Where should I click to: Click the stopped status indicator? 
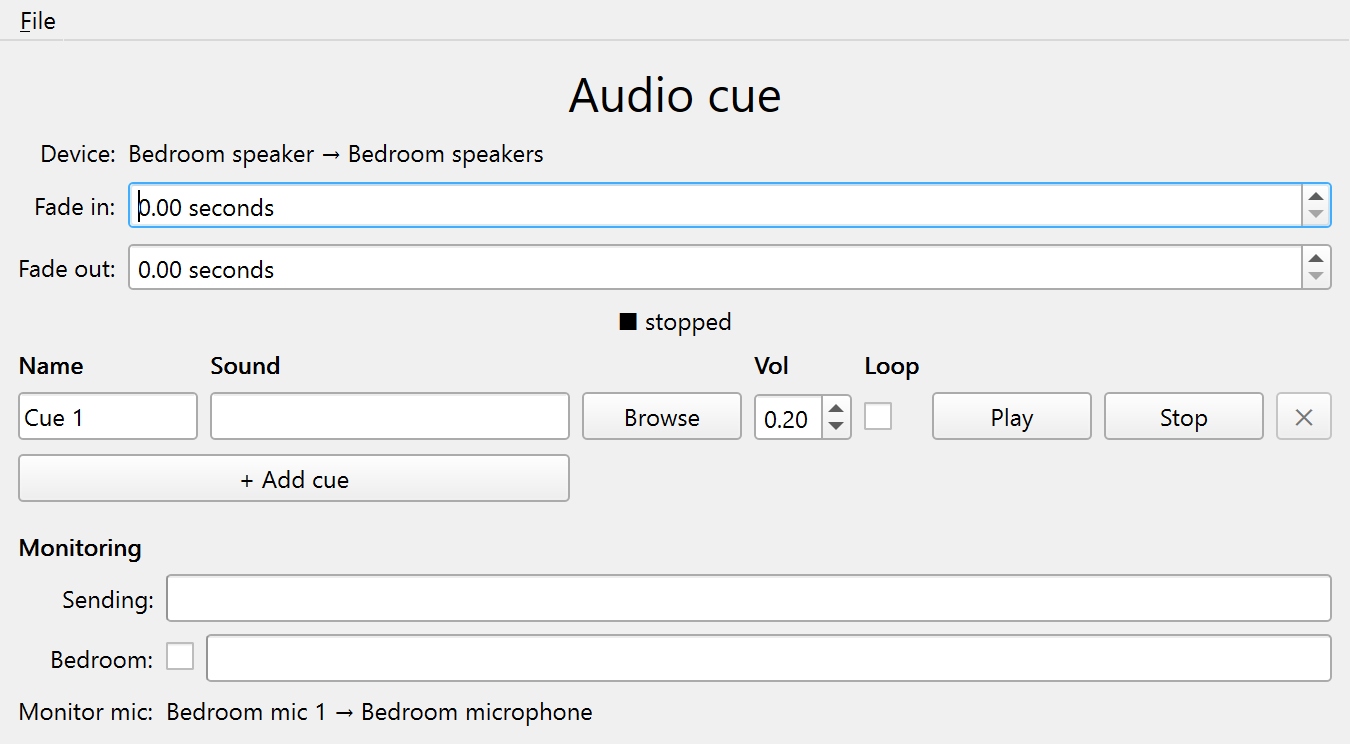pos(675,322)
